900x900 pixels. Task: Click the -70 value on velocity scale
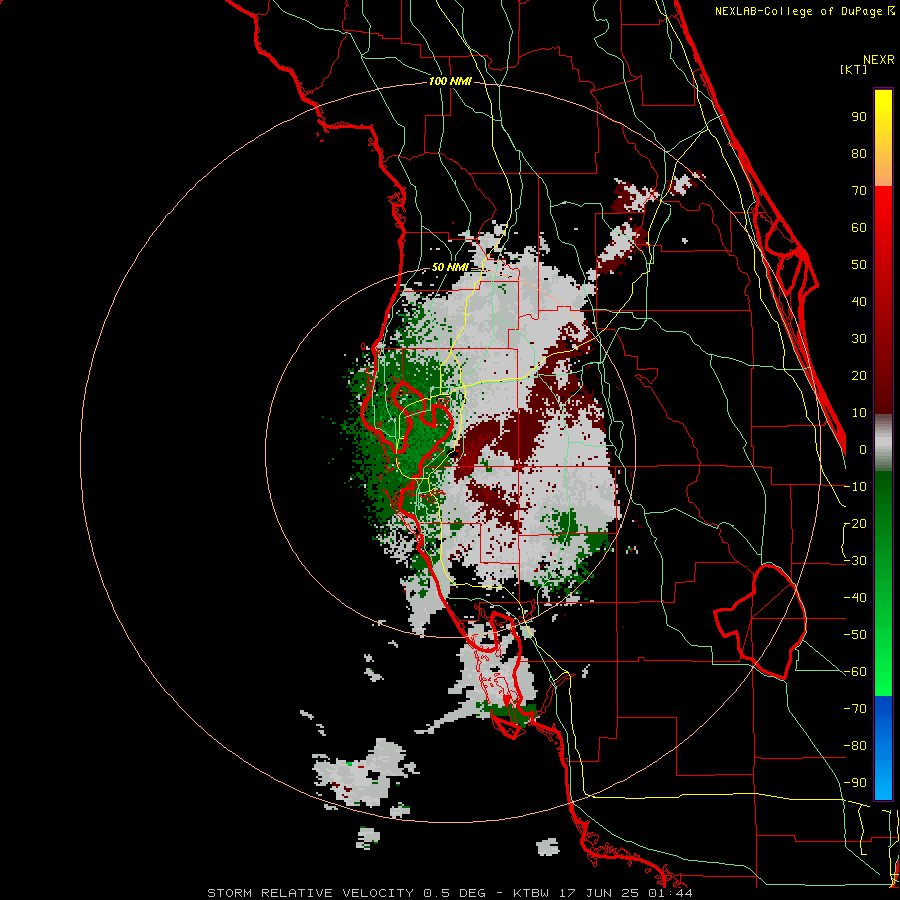point(855,709)
